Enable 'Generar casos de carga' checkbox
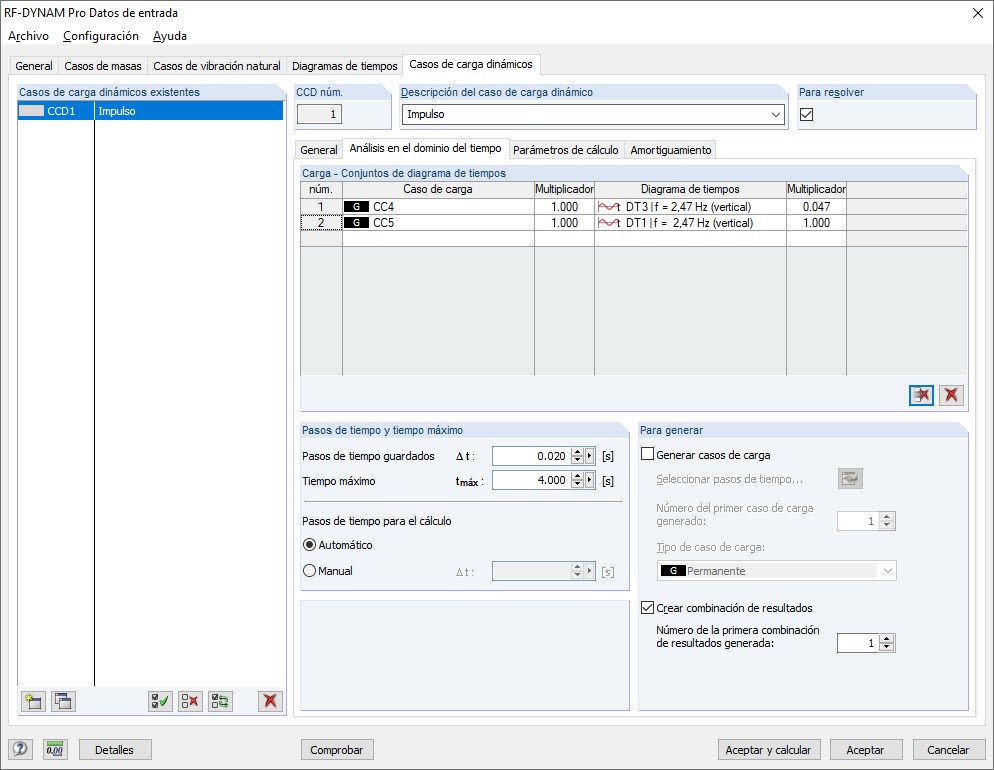The width and height of the screenshot is (994, 770). [x=647, y=454]
